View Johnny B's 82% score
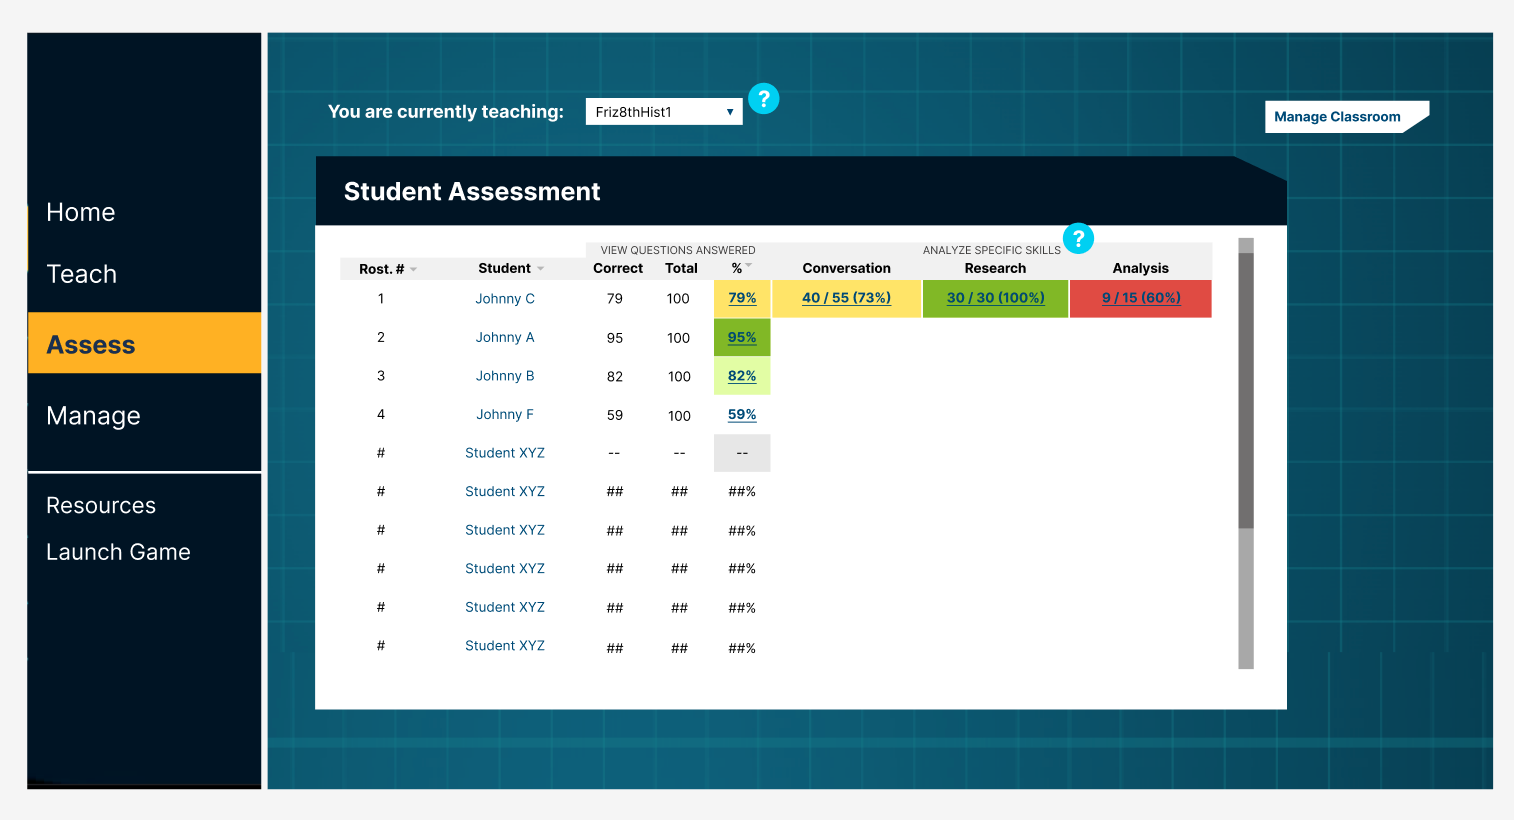Viewport: 1514px width, 820px height. coord(742,376)
